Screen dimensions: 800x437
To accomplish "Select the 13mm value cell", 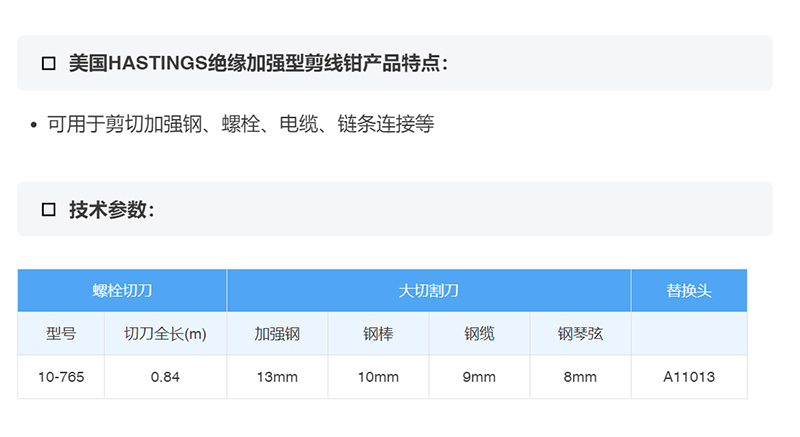I will pyautogui.click(x=277, y=377).
